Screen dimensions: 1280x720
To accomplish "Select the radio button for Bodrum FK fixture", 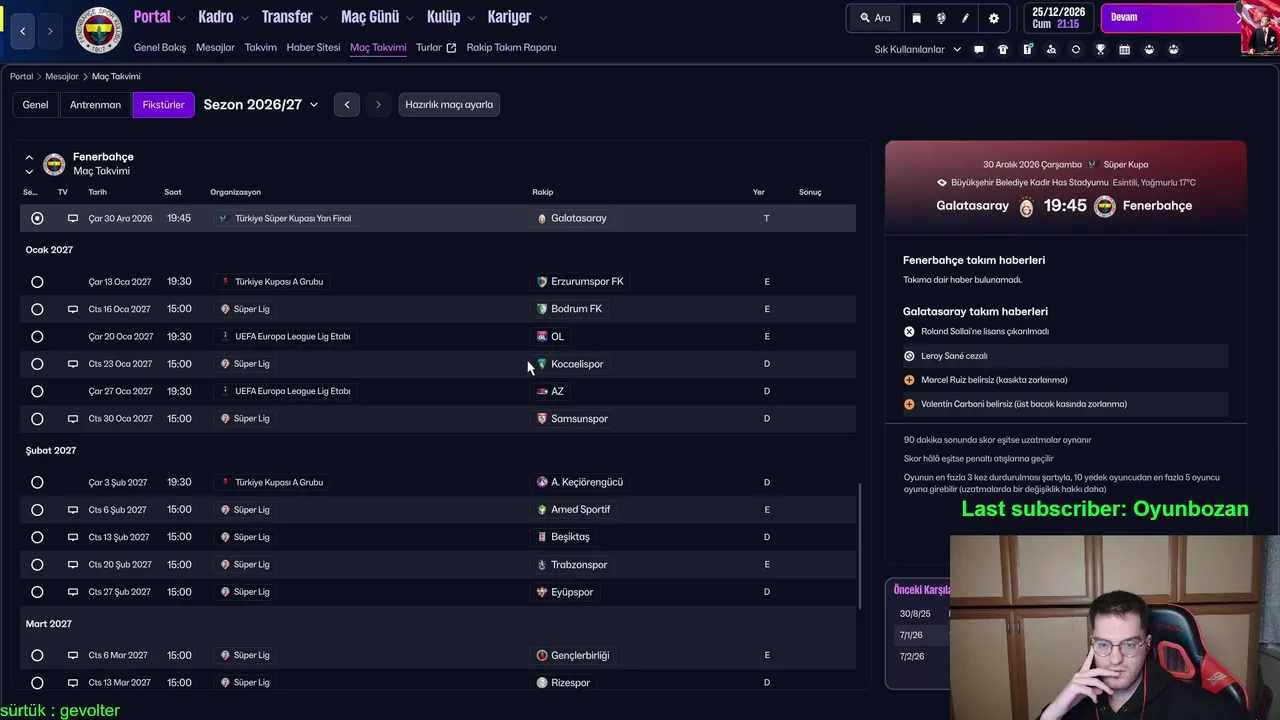I will (x=37, y=309).
